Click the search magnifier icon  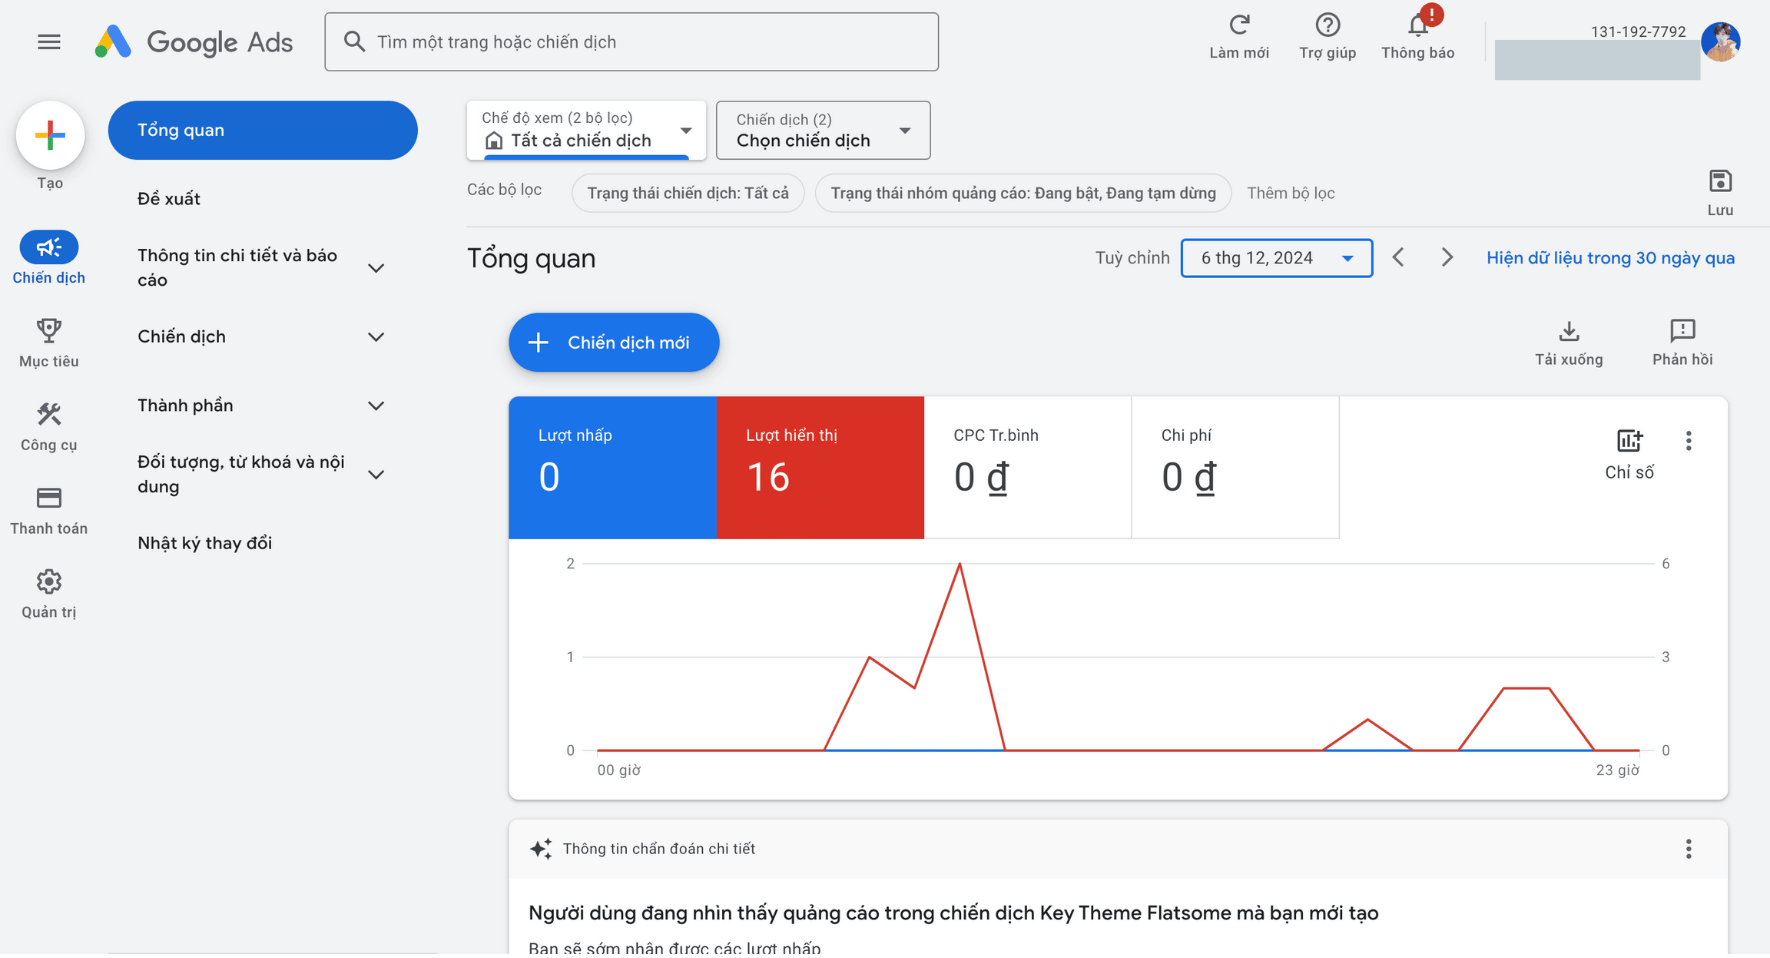coord(354,42)
